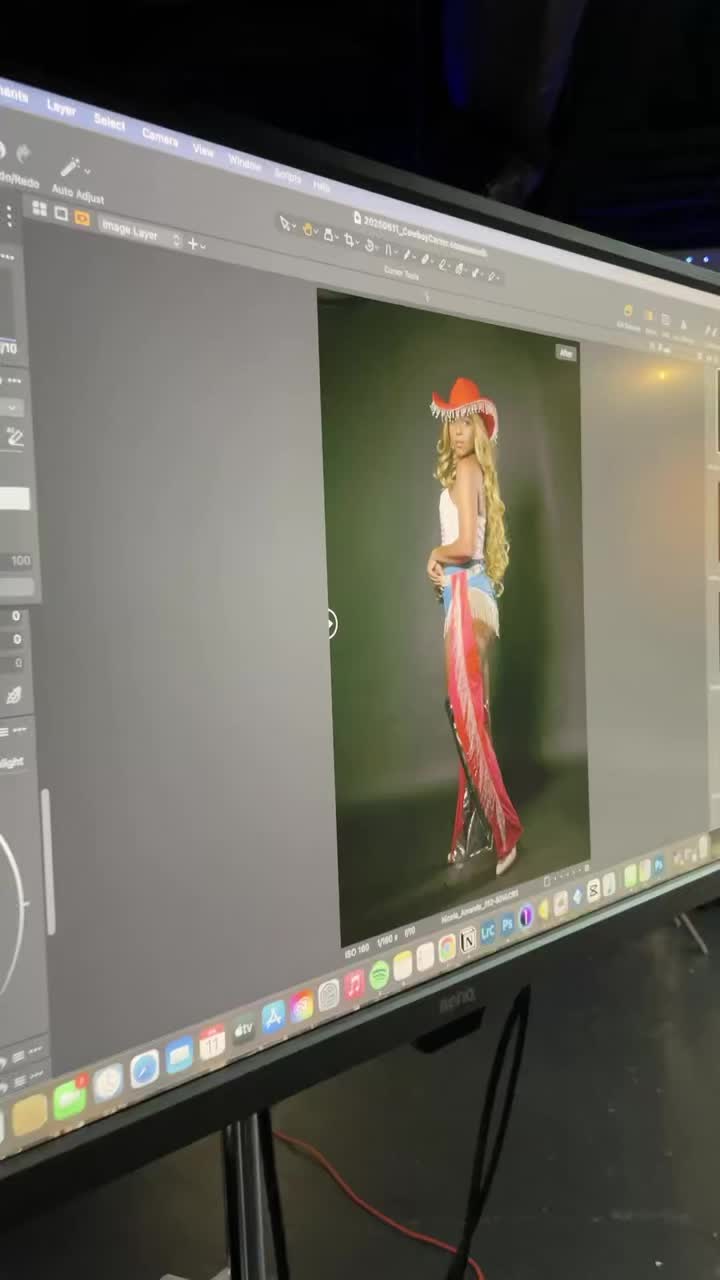Open the Window menu

245,162
